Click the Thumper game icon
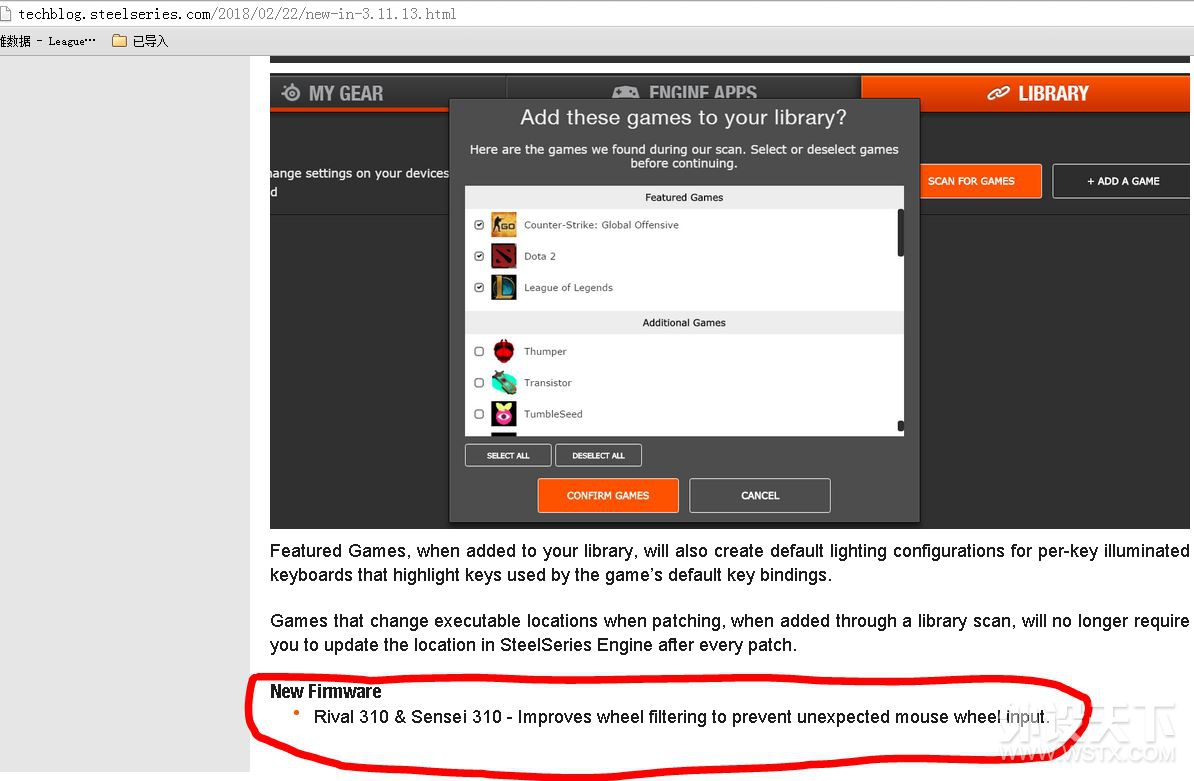 [x=503, y=351]
